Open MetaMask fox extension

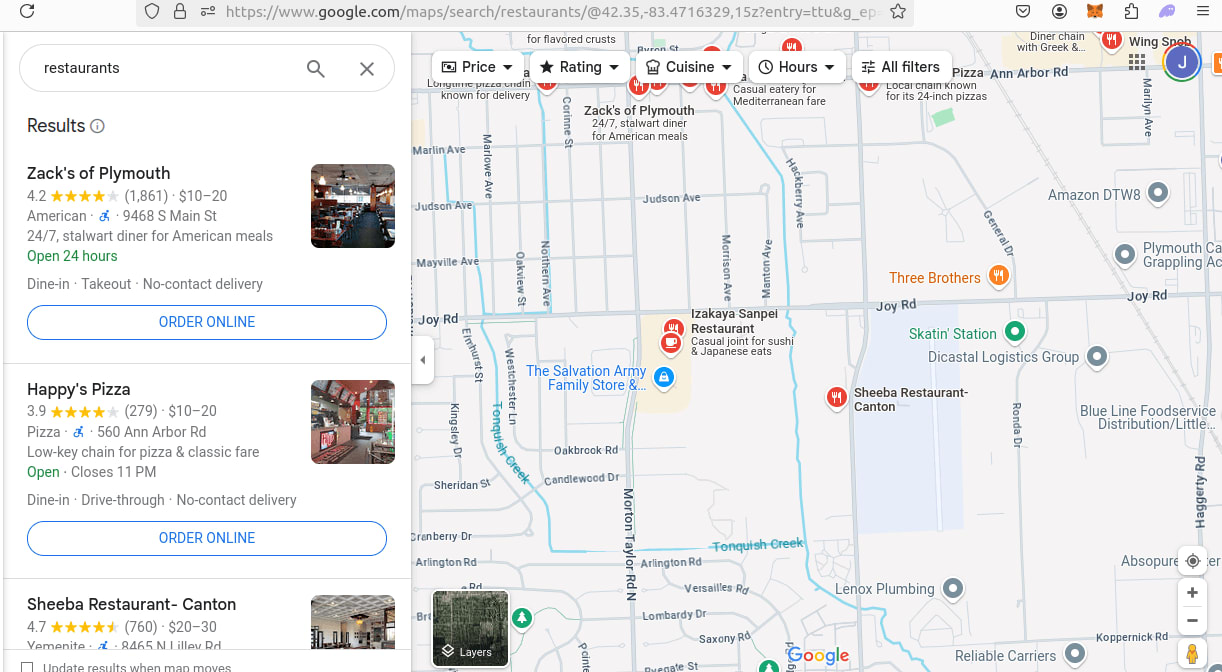(x=1095, y=11)
